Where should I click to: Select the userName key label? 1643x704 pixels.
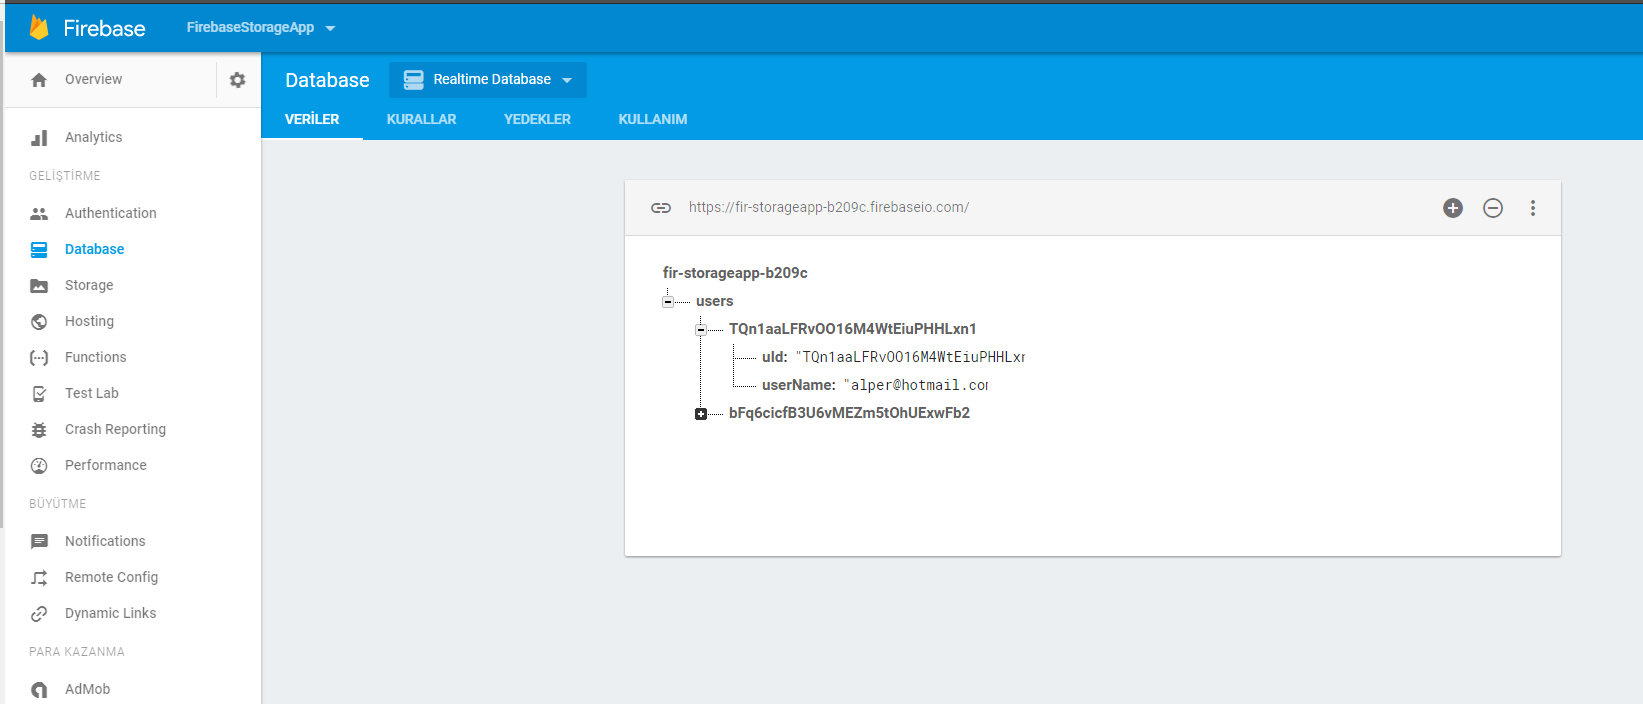tap(798, 385)
